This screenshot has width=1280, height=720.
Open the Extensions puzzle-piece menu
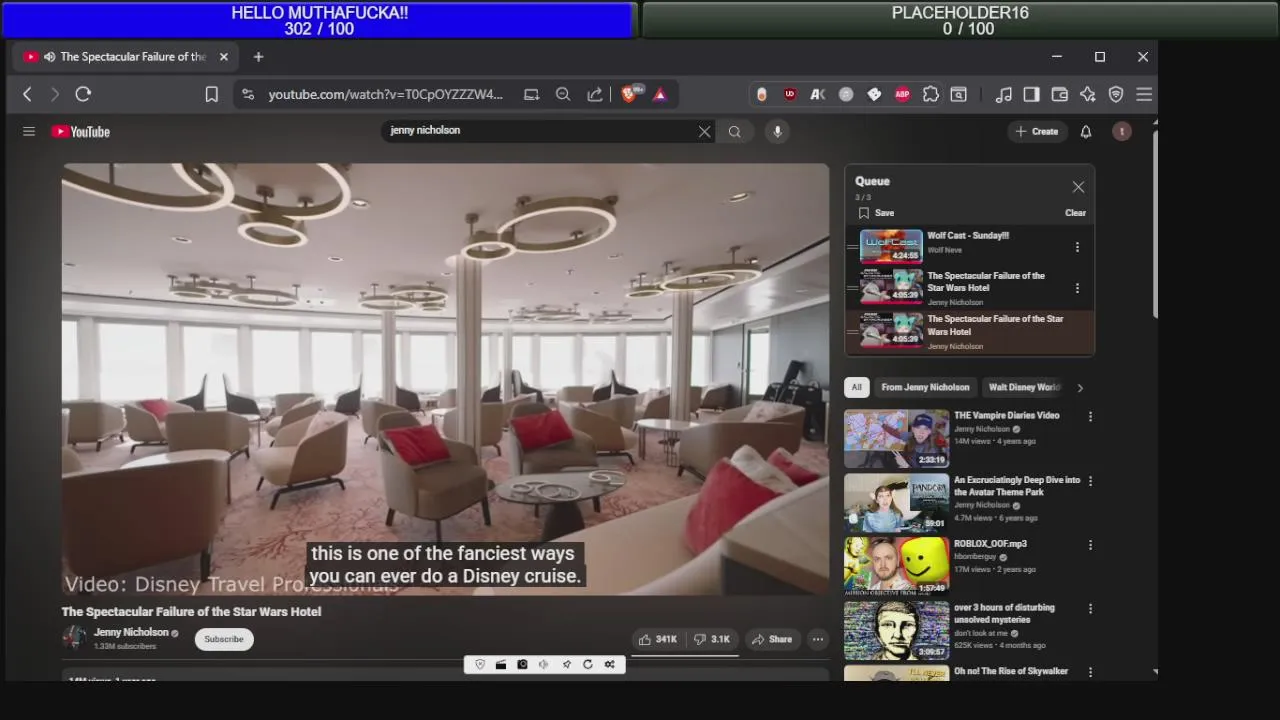(930, 94)
